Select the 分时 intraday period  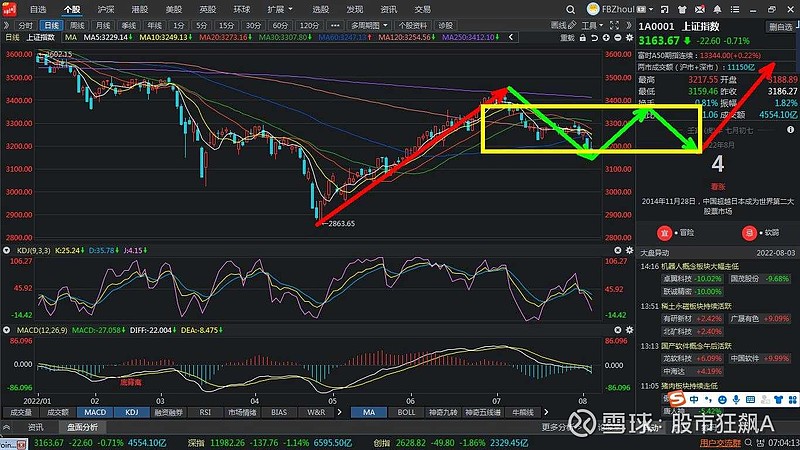pyautogui.click(x=26, y=25)
